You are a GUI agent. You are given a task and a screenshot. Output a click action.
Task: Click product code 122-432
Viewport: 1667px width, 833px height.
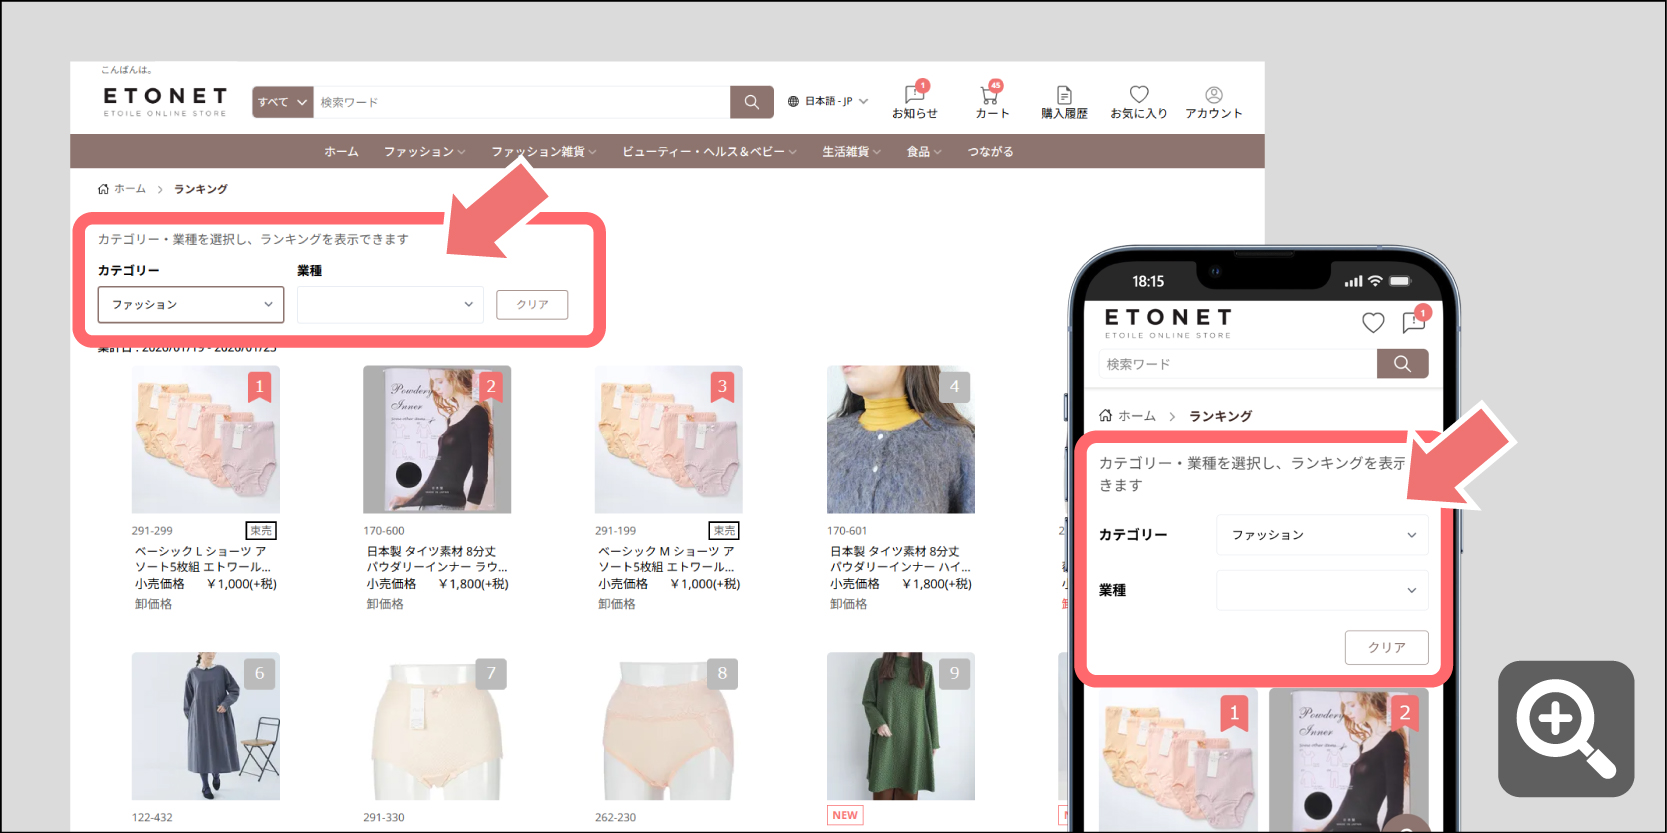pos(152,817)
